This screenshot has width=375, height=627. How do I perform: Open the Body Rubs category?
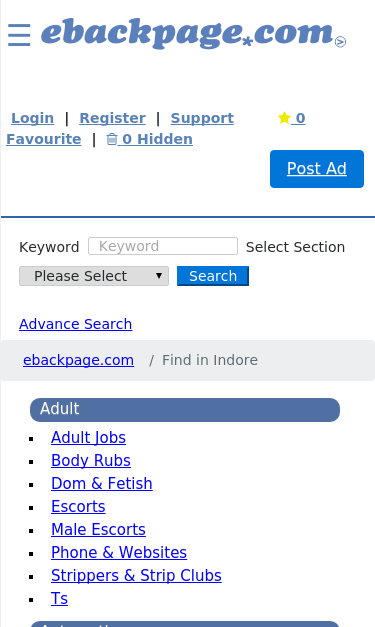pyautogui.click(x=91, y=460)
